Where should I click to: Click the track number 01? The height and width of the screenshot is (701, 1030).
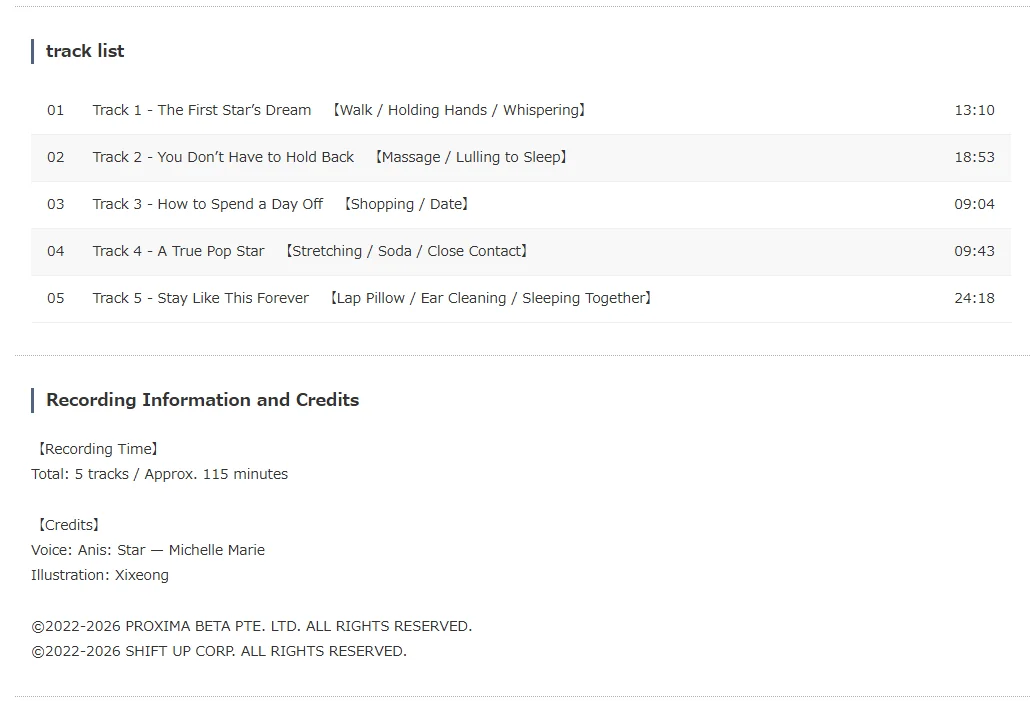pyautogui.click(x=55, y=110)
